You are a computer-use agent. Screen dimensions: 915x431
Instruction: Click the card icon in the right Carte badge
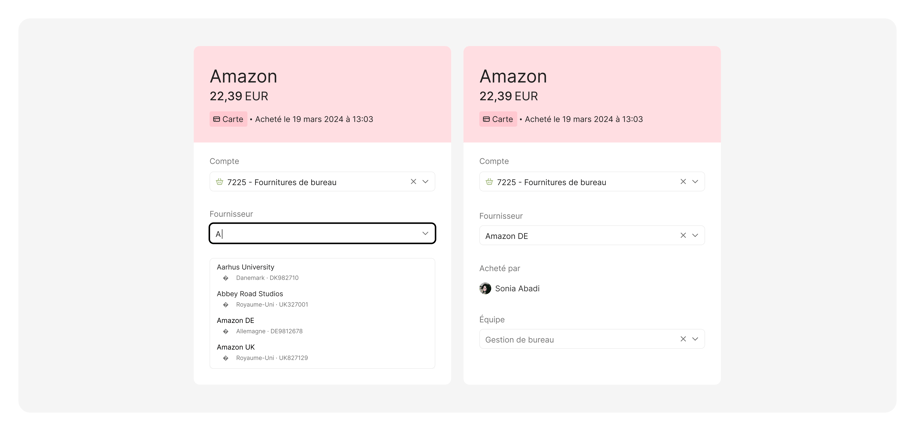487,119
